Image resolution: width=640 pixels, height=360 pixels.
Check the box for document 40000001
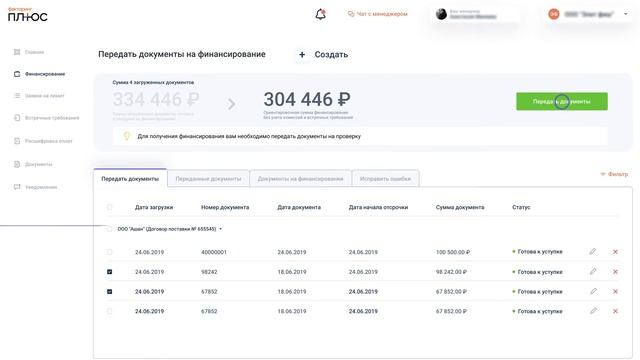click(x=109, y=252)
